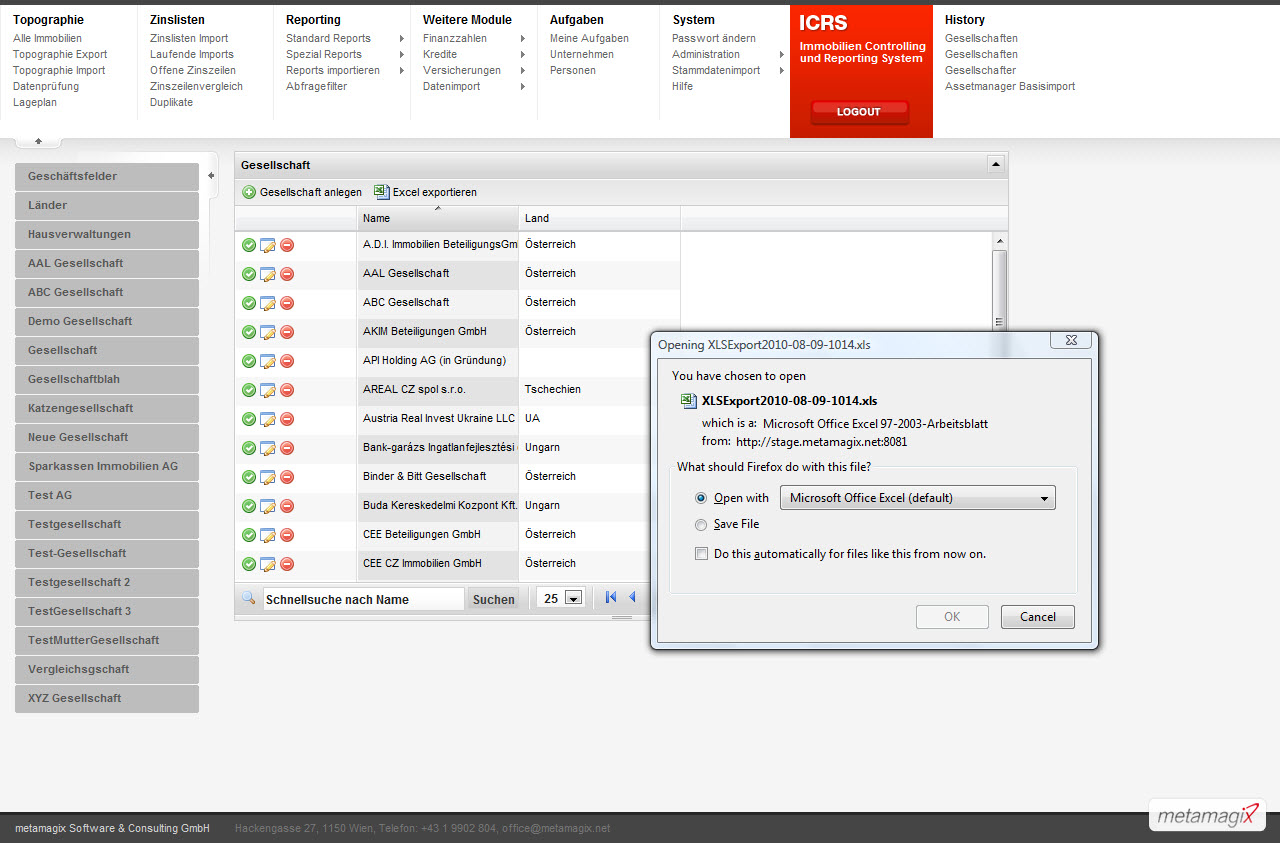Check Do this automatically for files option

coord(700,553)
